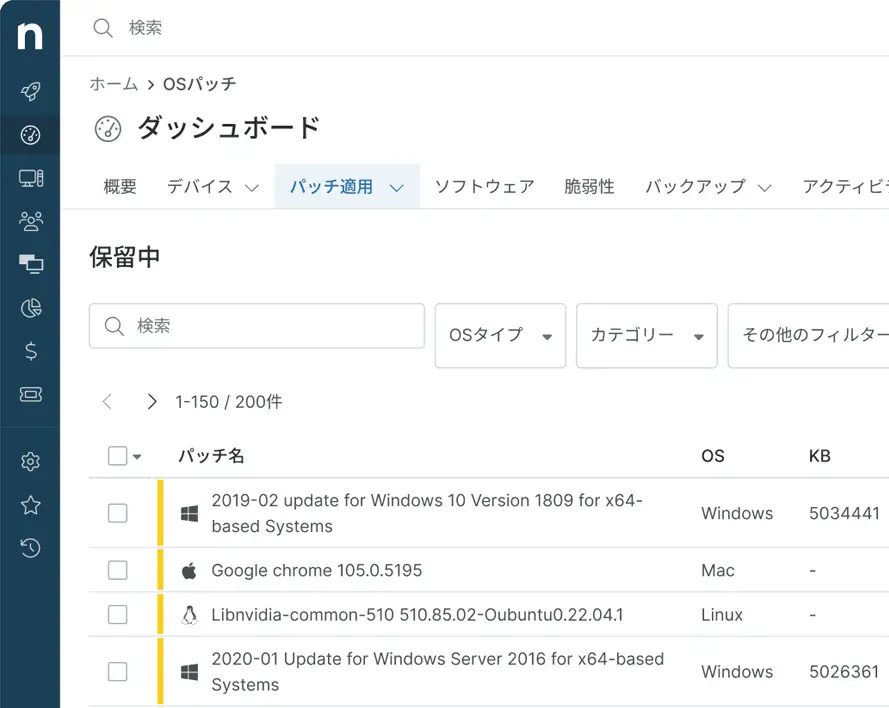Click KB value 5034441
This screenshot has width=889, height=708.
tap(844, 513)
